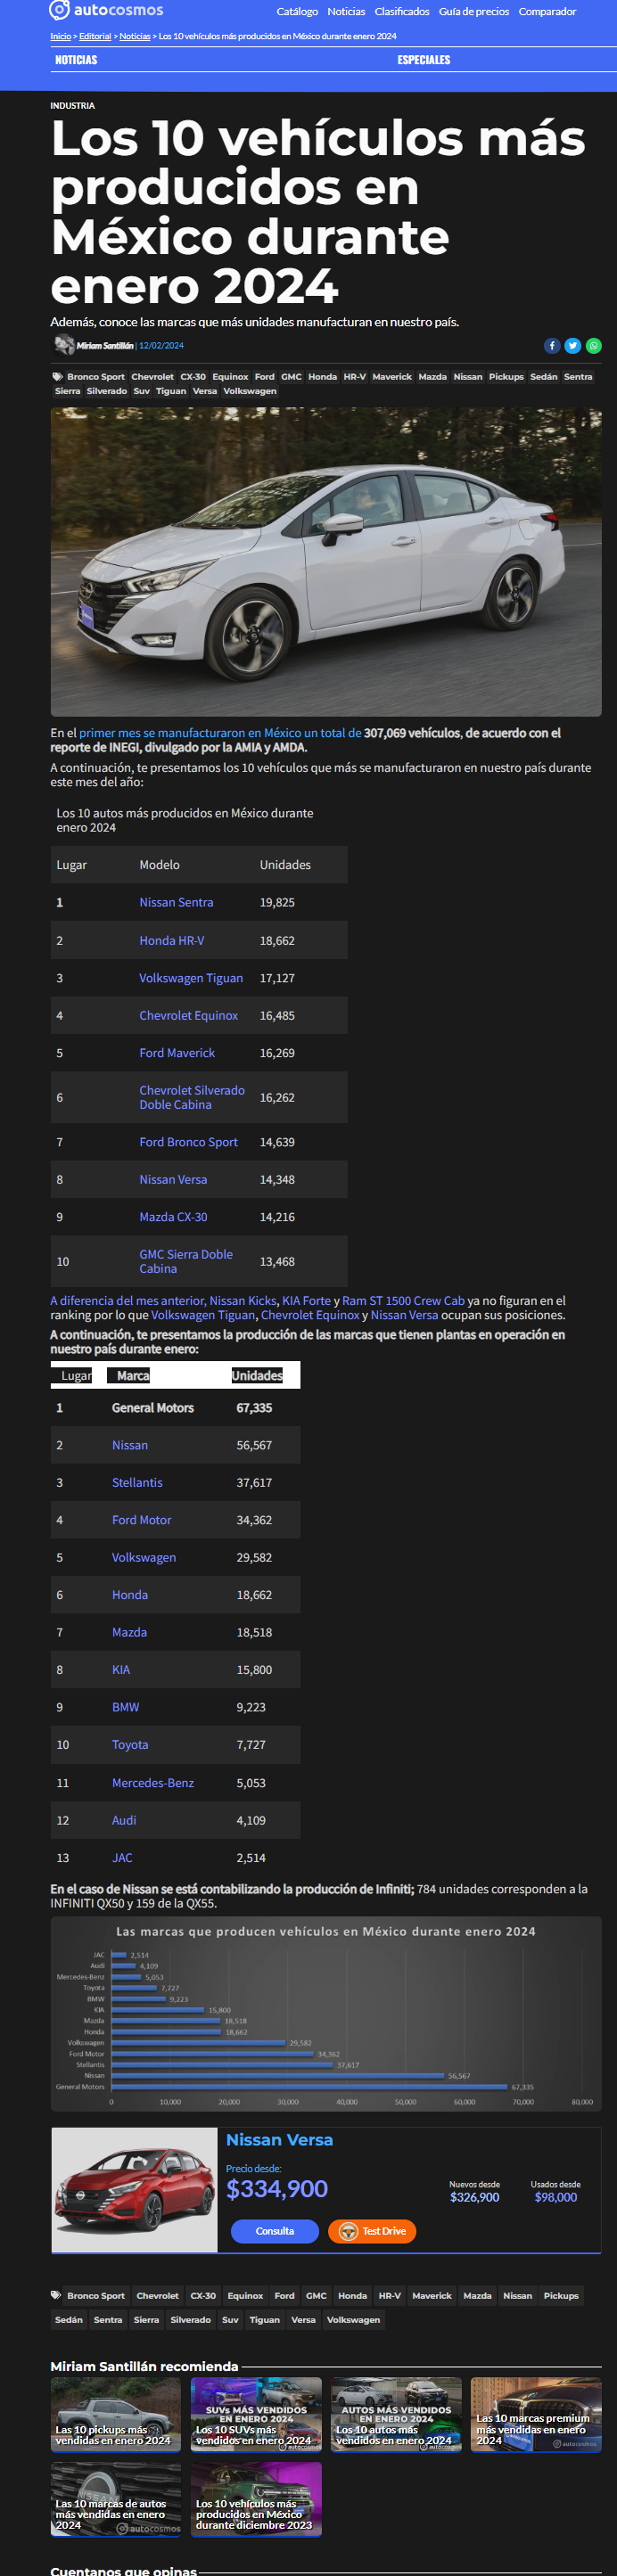Share article on Twitter icon
Image resolution: width=617 pixels, height=2576 pixels.
tap(573, 346)
